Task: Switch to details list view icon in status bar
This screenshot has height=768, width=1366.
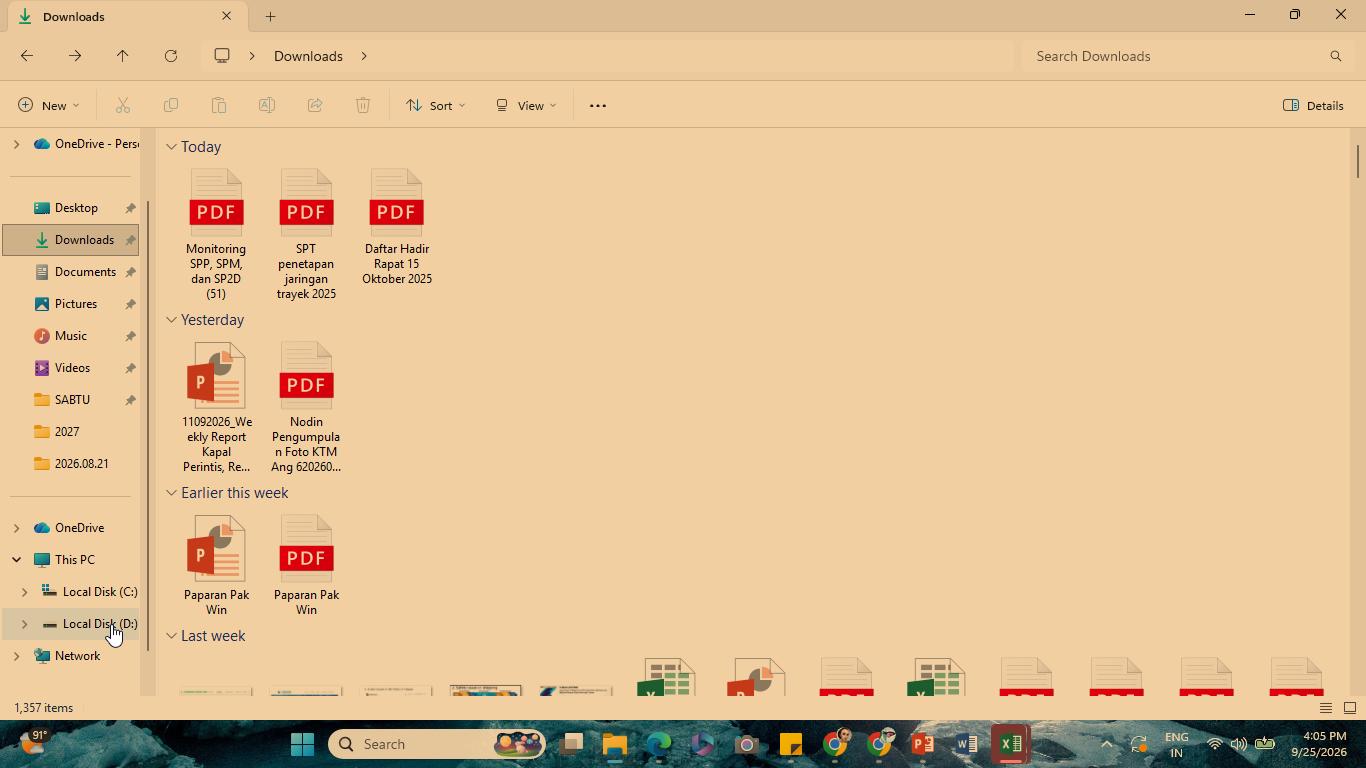Action: pos(1325,708)
